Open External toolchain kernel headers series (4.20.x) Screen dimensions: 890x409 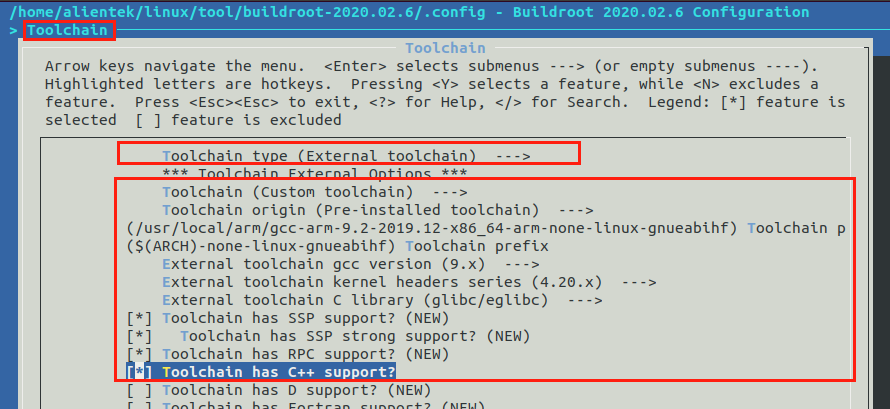(x=409, y=282)
